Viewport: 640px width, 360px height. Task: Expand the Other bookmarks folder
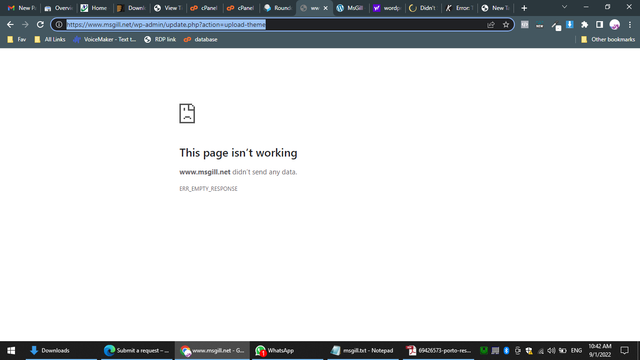(x=608, y=39)
